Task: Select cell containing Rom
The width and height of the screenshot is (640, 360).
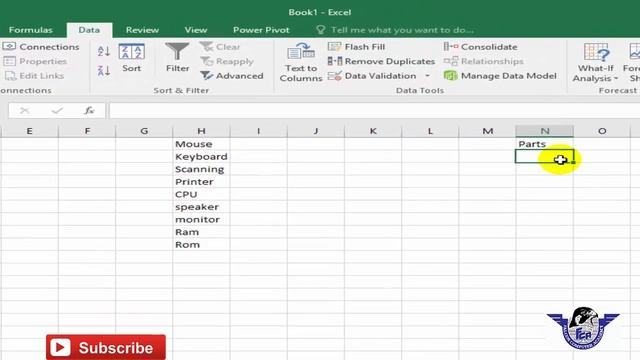Action: [201, 245]
